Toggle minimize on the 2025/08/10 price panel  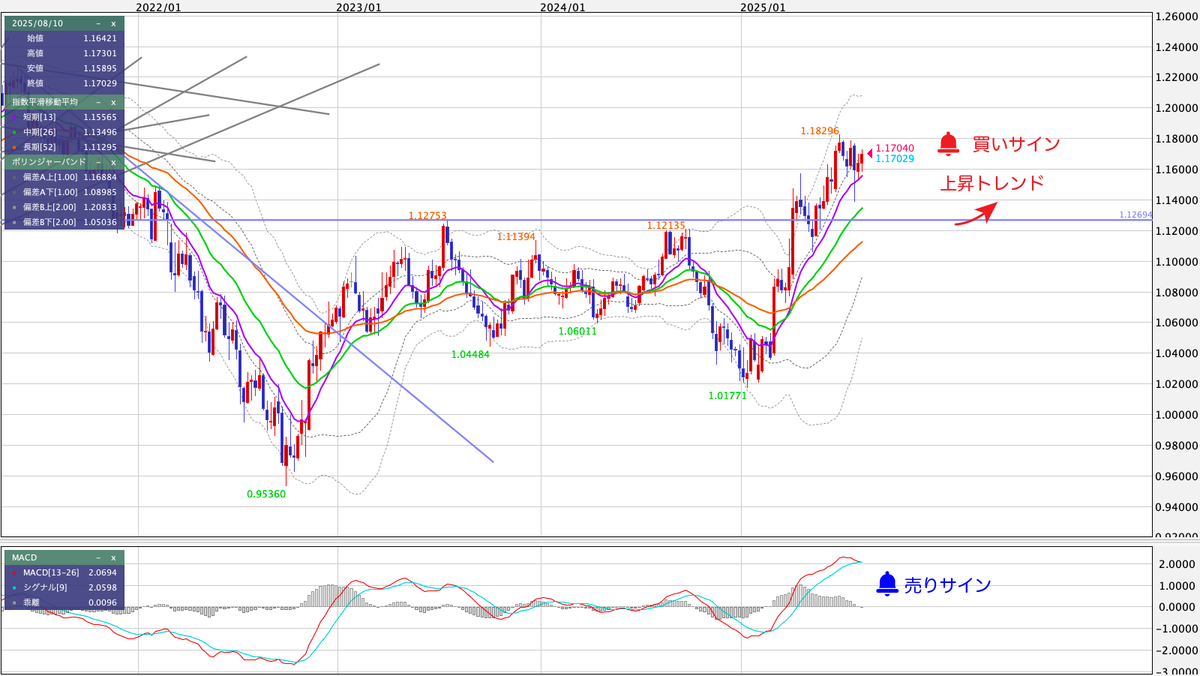click(98, 23)
